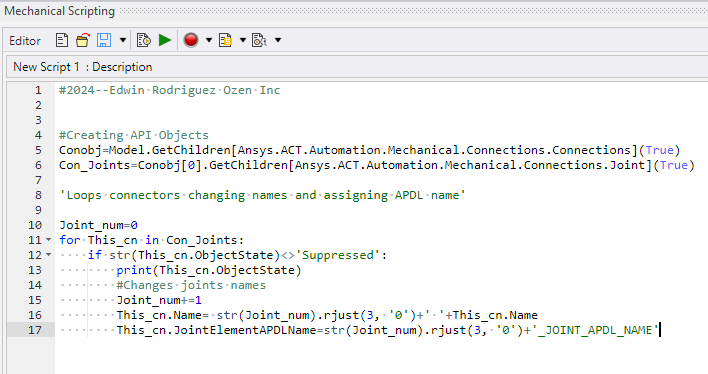Click the script settings gear document icon
Image resolution: width=708 pixels, height=374 pixels.
pyautogui.click(x=259, y=41)
